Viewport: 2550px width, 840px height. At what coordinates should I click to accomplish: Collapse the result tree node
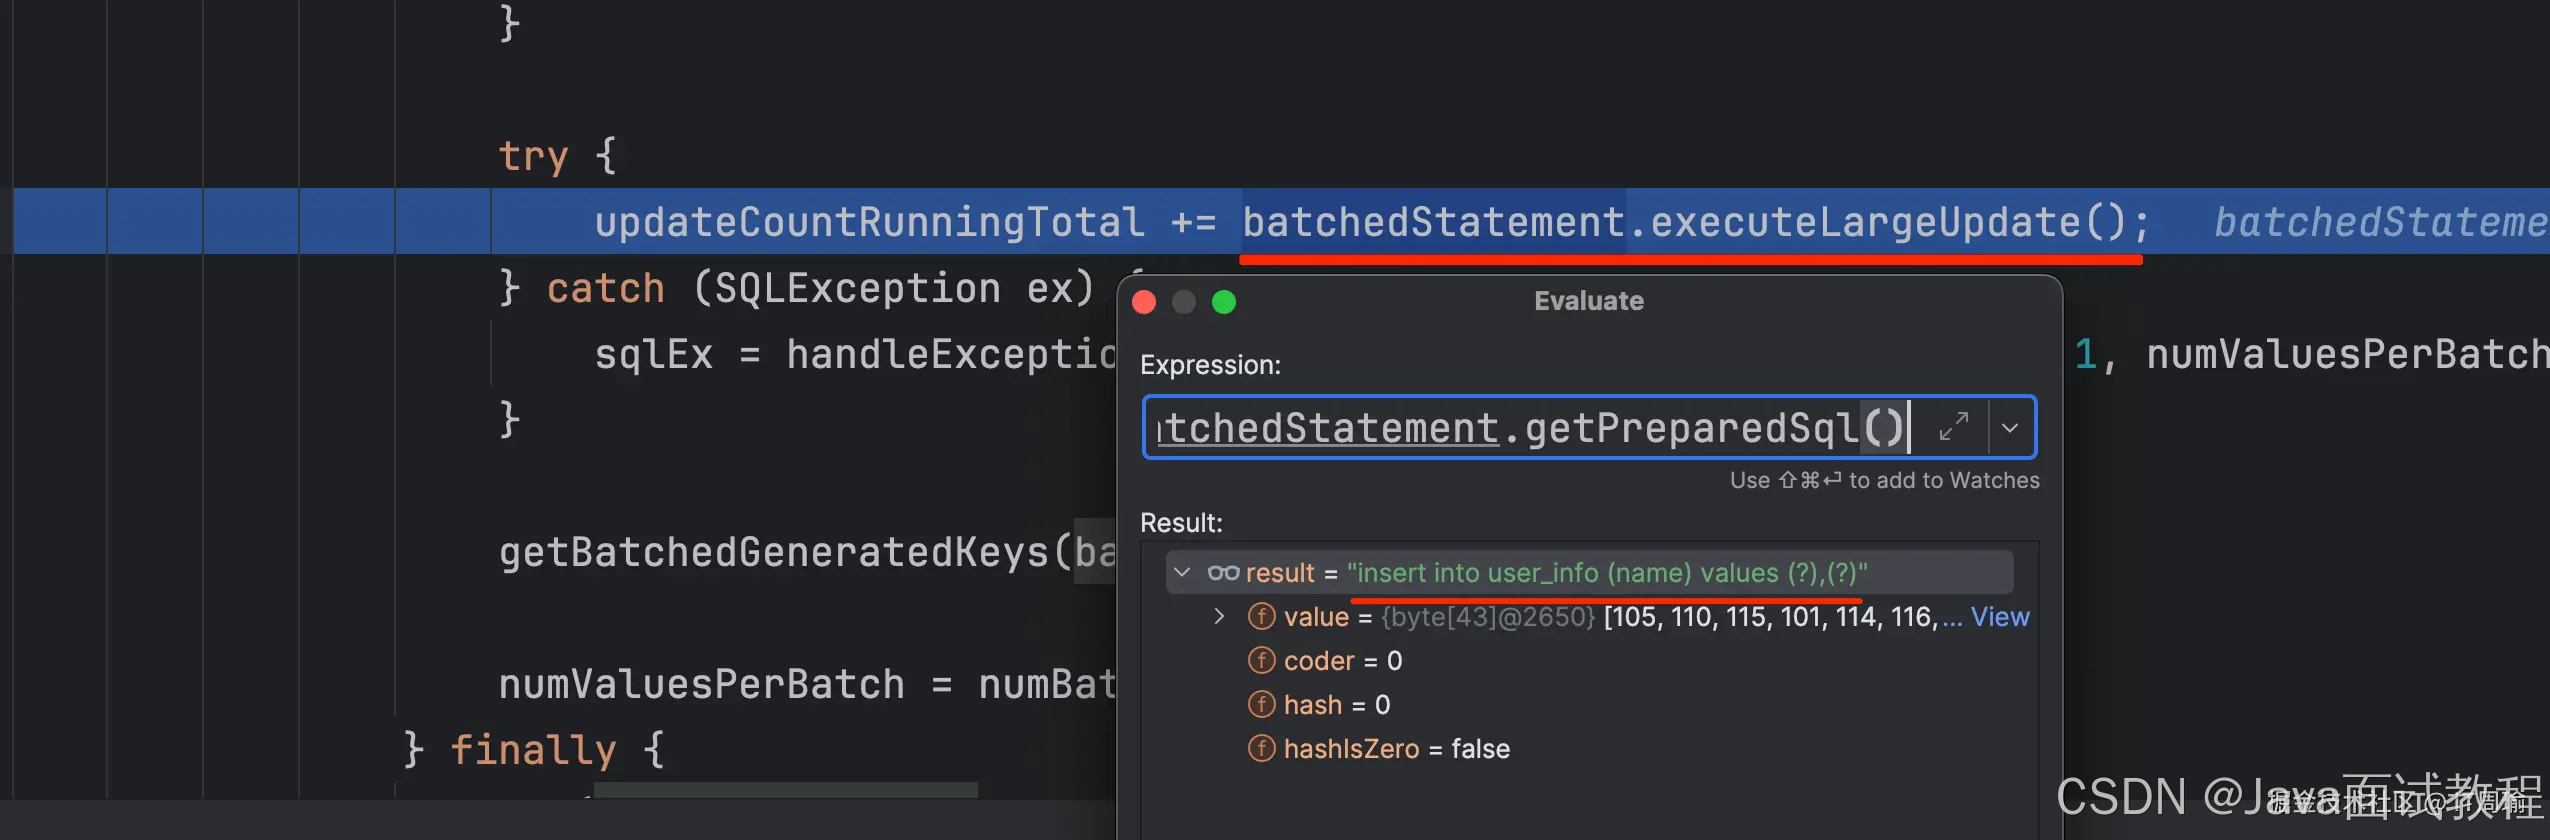(1183, 572)
